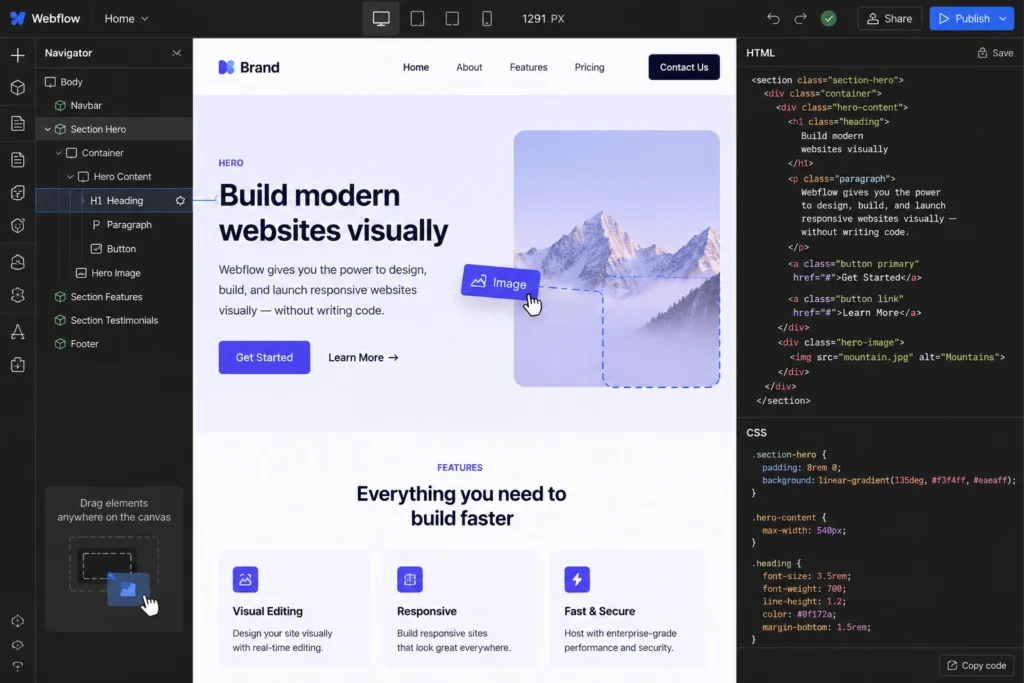This screenshot has width=1024, height=683.
Task: Click the #0f172a heading color value
Action: point(815,614)
